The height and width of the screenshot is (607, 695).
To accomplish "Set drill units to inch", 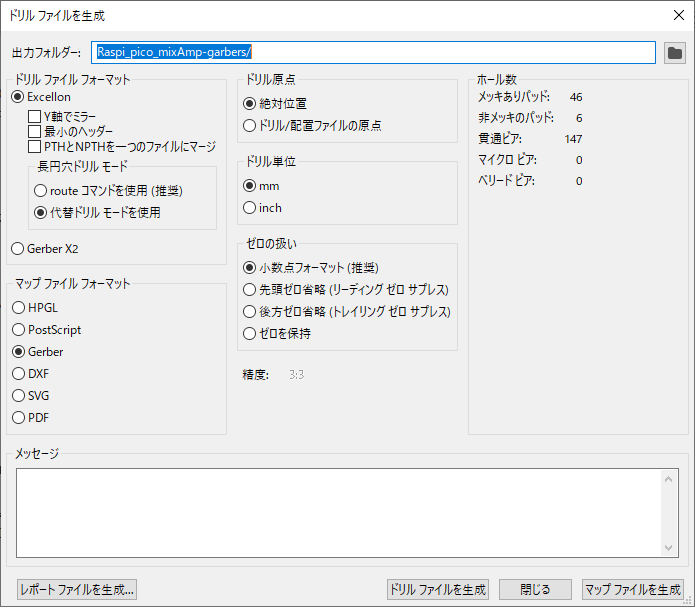I will 262,208.
